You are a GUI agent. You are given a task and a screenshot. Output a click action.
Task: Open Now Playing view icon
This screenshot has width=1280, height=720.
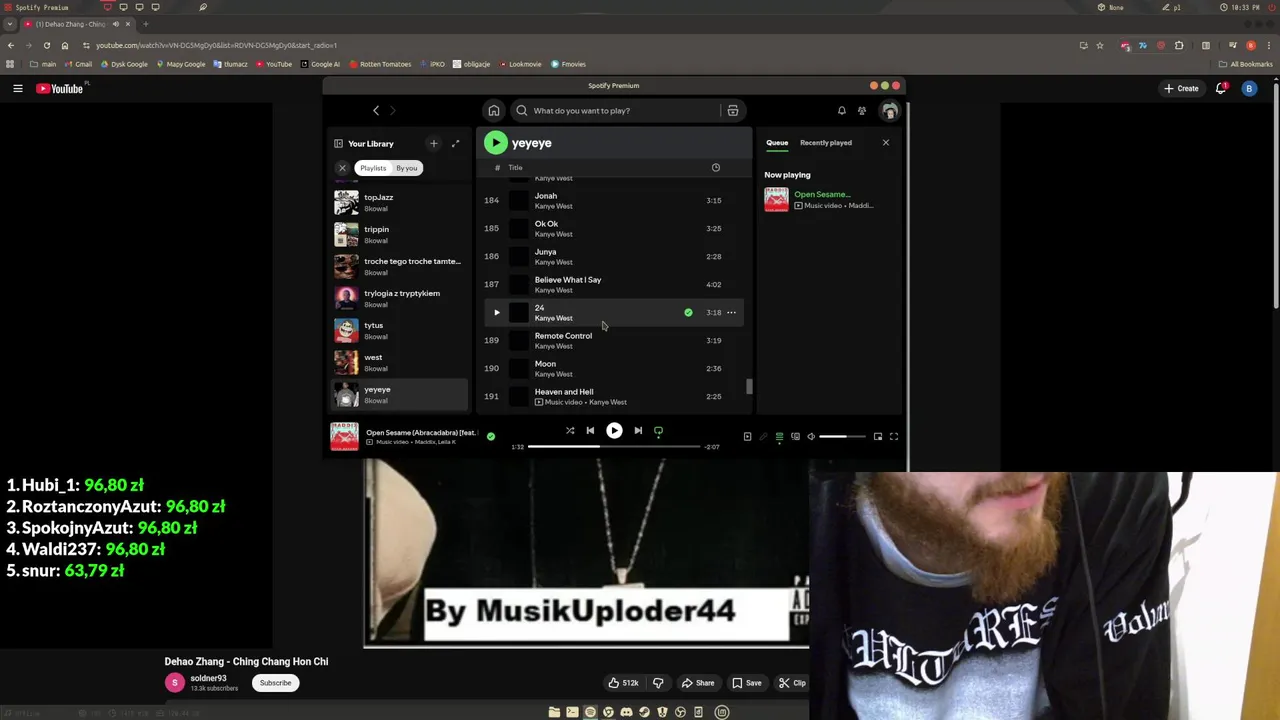coord(747,437)
